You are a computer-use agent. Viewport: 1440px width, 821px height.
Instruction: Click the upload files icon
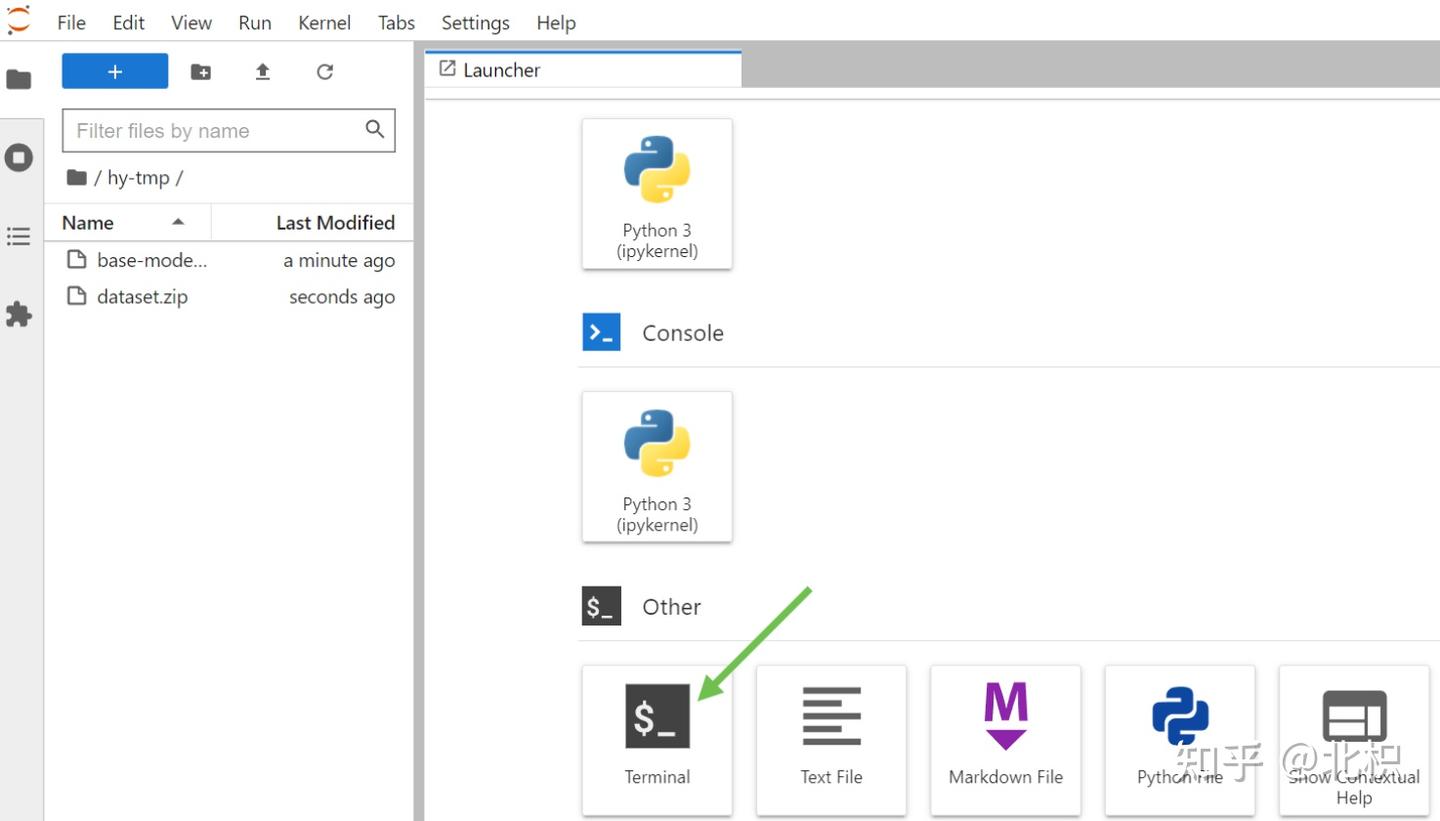(x=262, y=72)
